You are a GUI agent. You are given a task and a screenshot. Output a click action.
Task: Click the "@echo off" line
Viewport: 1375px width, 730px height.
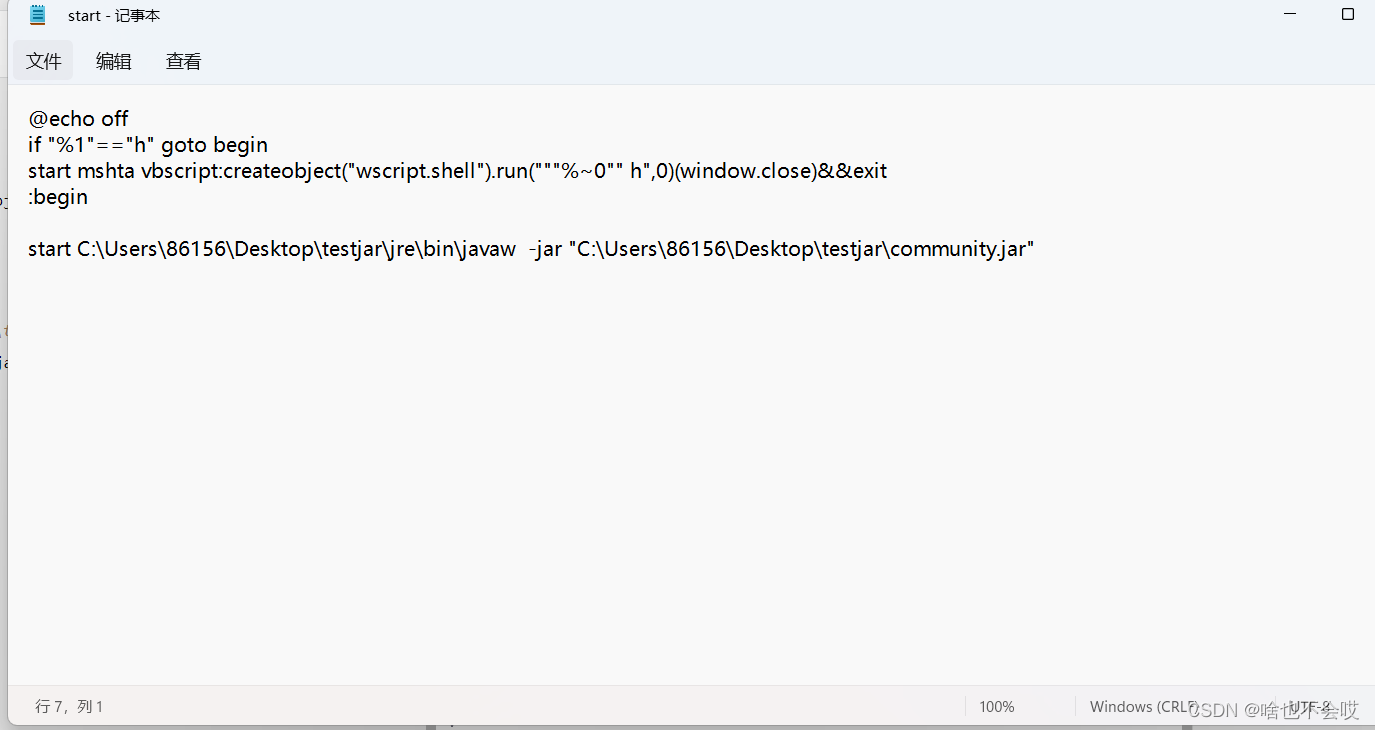pyautogui.click(x=78, y=119)
